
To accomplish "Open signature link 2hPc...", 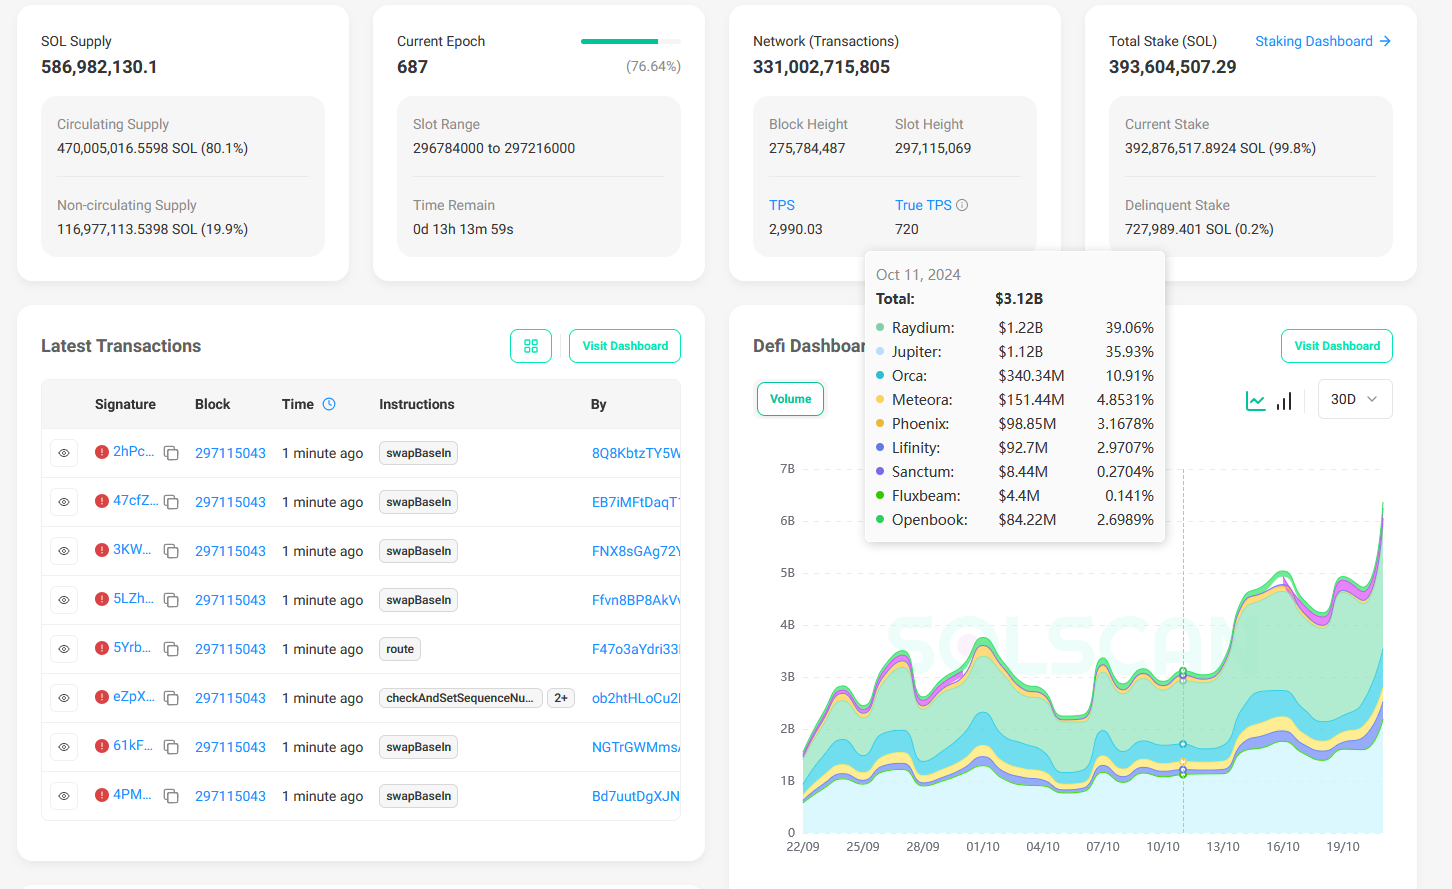I will click(x=133, y=451).
